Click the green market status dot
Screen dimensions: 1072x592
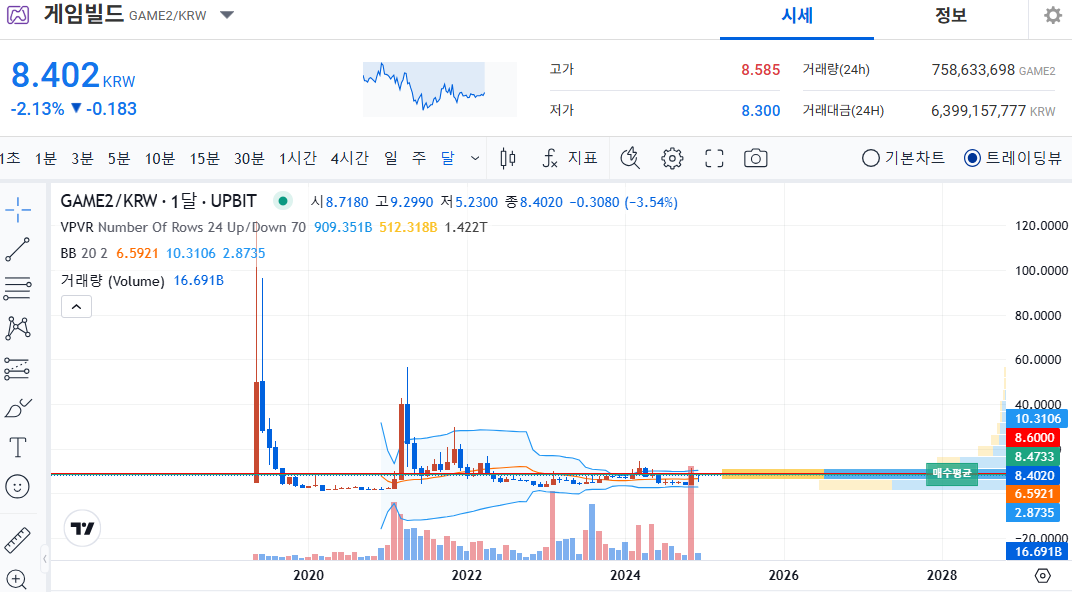click(282, 201)
